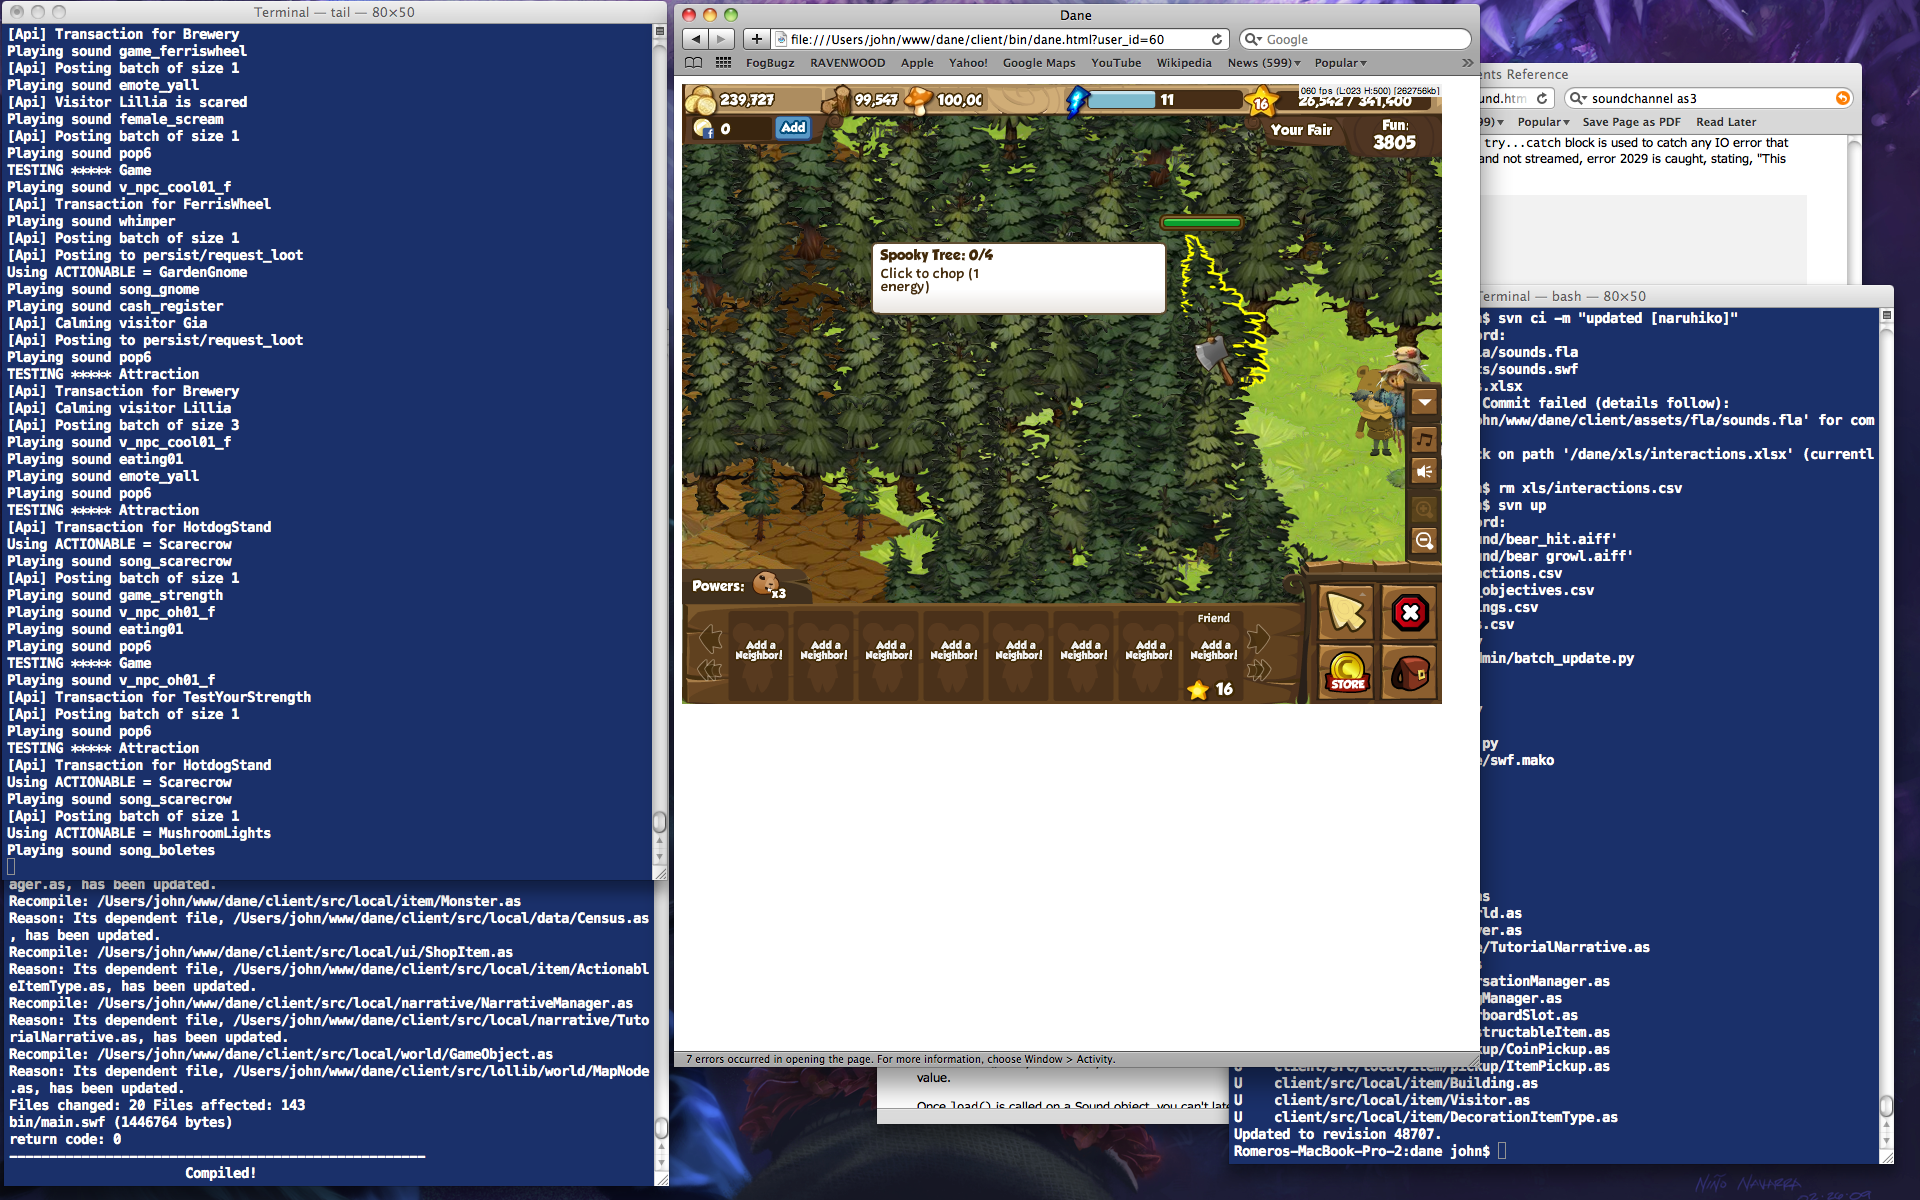Click the red X cancel tool

coord(1410,612)
